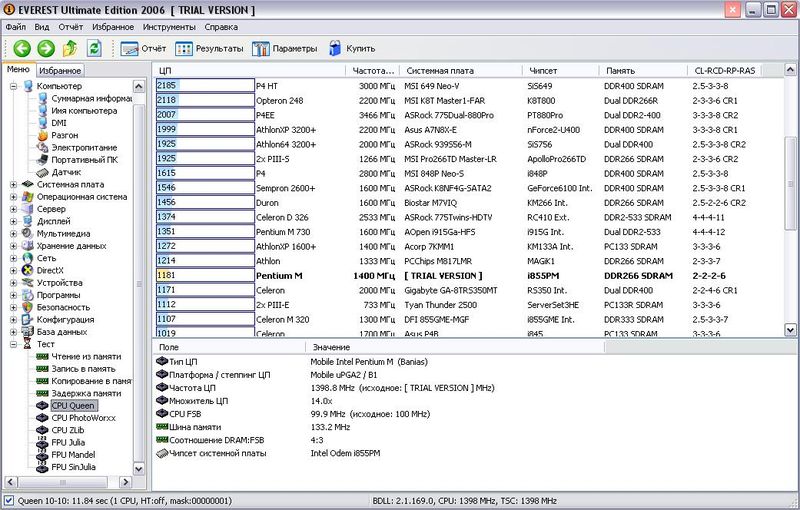This screenshot has width=800, height=510.
Task: Open the Справка menu
Action: pyautogui.click(x=221, y=27)
